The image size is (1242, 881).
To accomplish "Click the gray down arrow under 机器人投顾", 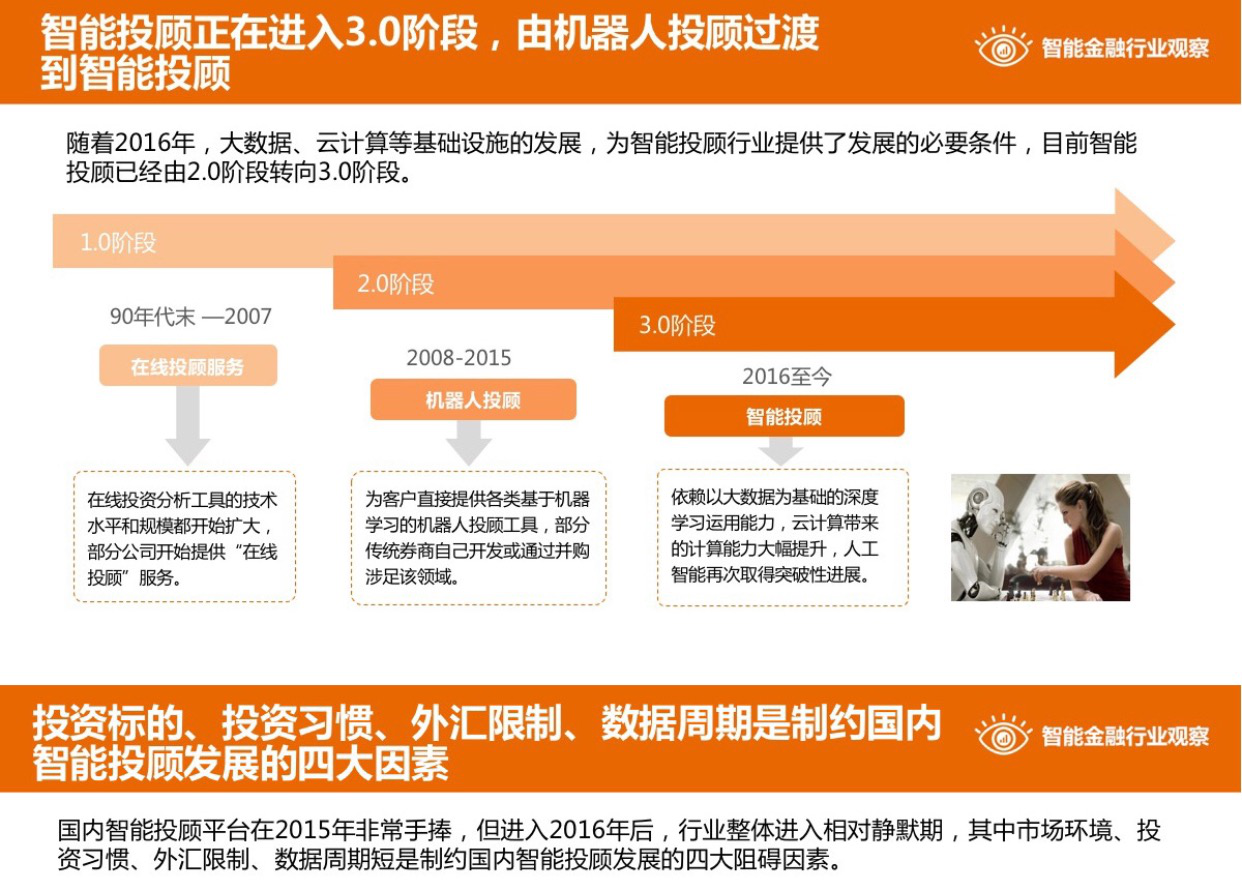I will [469, 443].
